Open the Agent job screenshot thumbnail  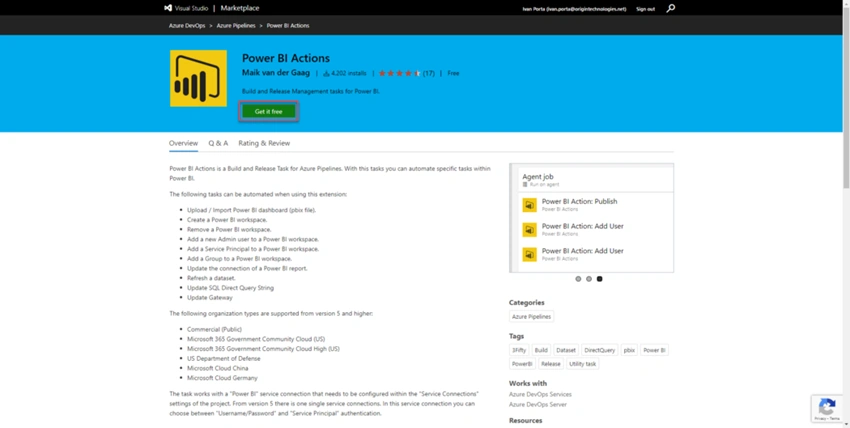(591, 218)
